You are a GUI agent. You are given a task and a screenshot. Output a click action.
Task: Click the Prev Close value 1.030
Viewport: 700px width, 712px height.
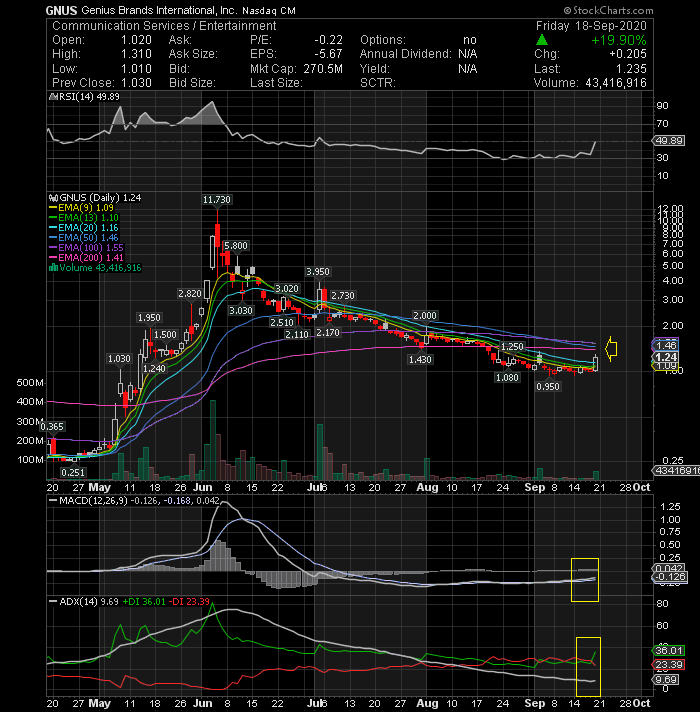coord(136,83)
